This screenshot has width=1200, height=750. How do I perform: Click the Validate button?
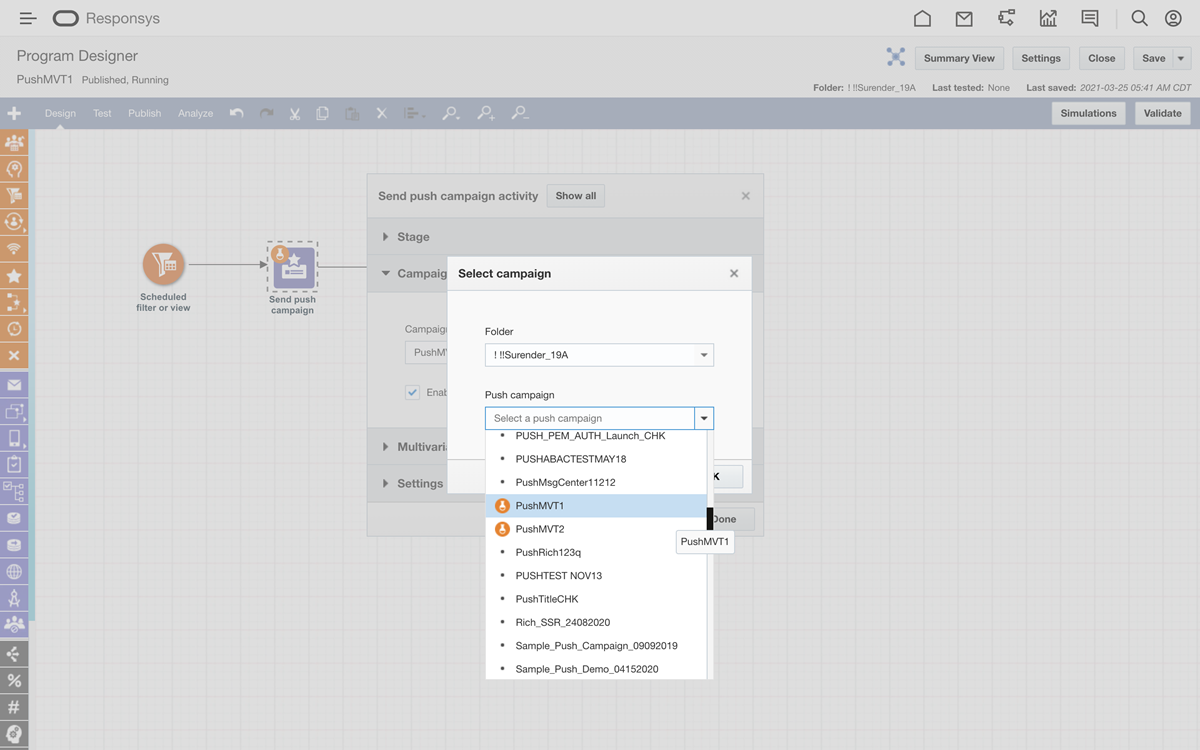point(1162,113)
